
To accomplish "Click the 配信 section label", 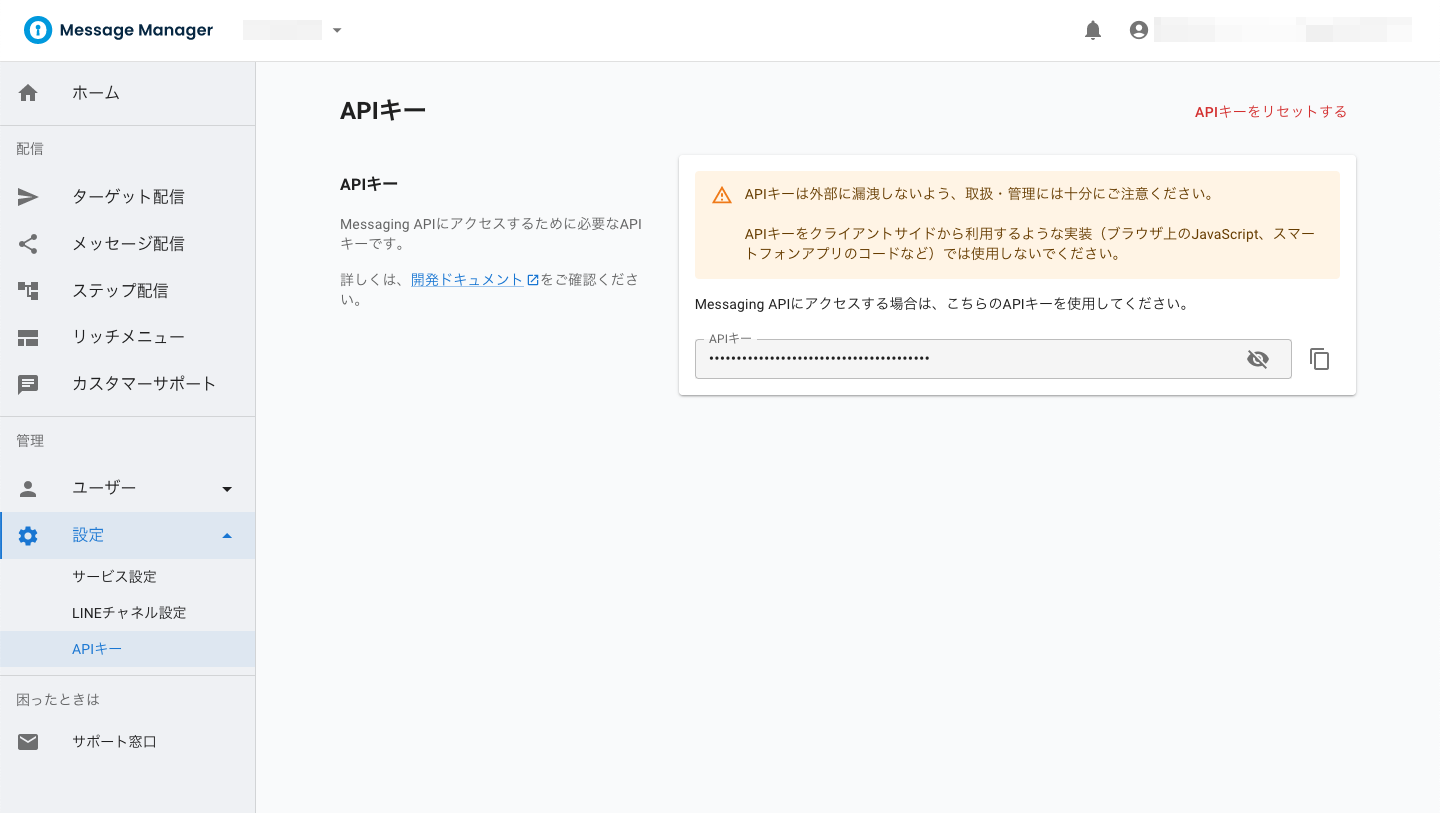I will (x=30, y=149).
